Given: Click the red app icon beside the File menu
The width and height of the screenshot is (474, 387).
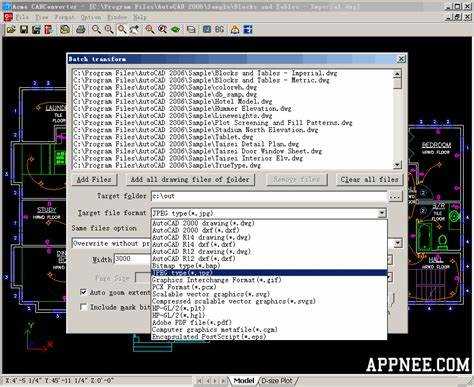Looking at the screenshot, I should [8, 17].
